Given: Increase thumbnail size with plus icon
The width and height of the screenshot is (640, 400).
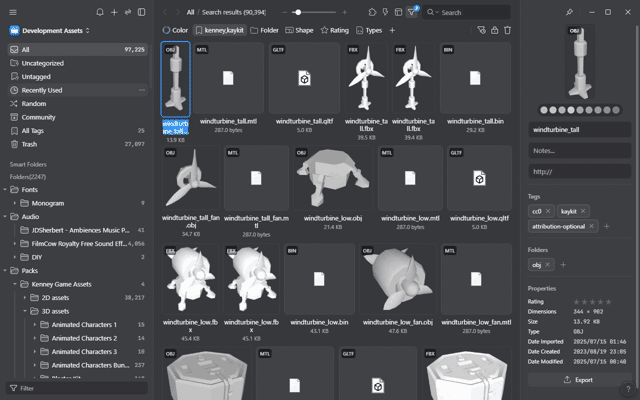Looking at the screenshot, I should 344,12.
